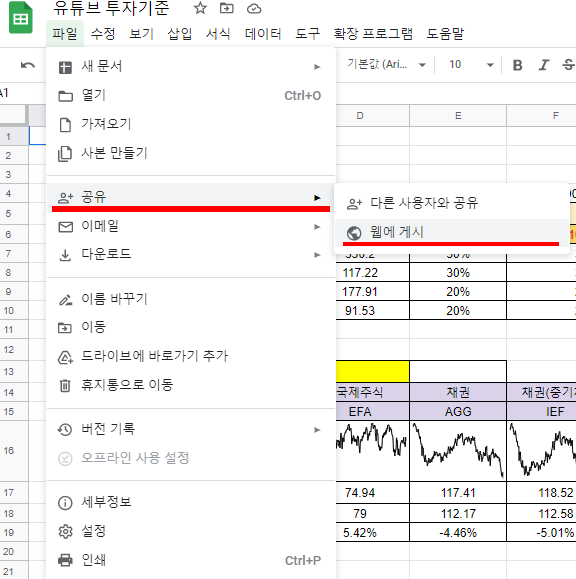Open the Google Sheets home icon
Screen dimensions: 576x579
tap(21, 17)
